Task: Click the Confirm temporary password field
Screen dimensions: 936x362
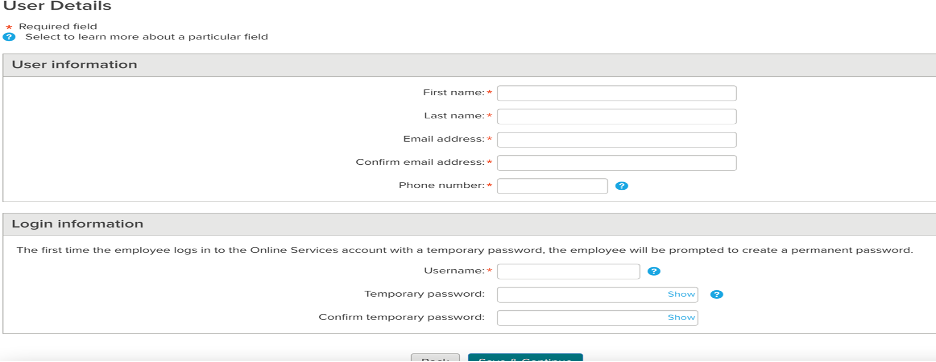Action: tap(598, 318)
